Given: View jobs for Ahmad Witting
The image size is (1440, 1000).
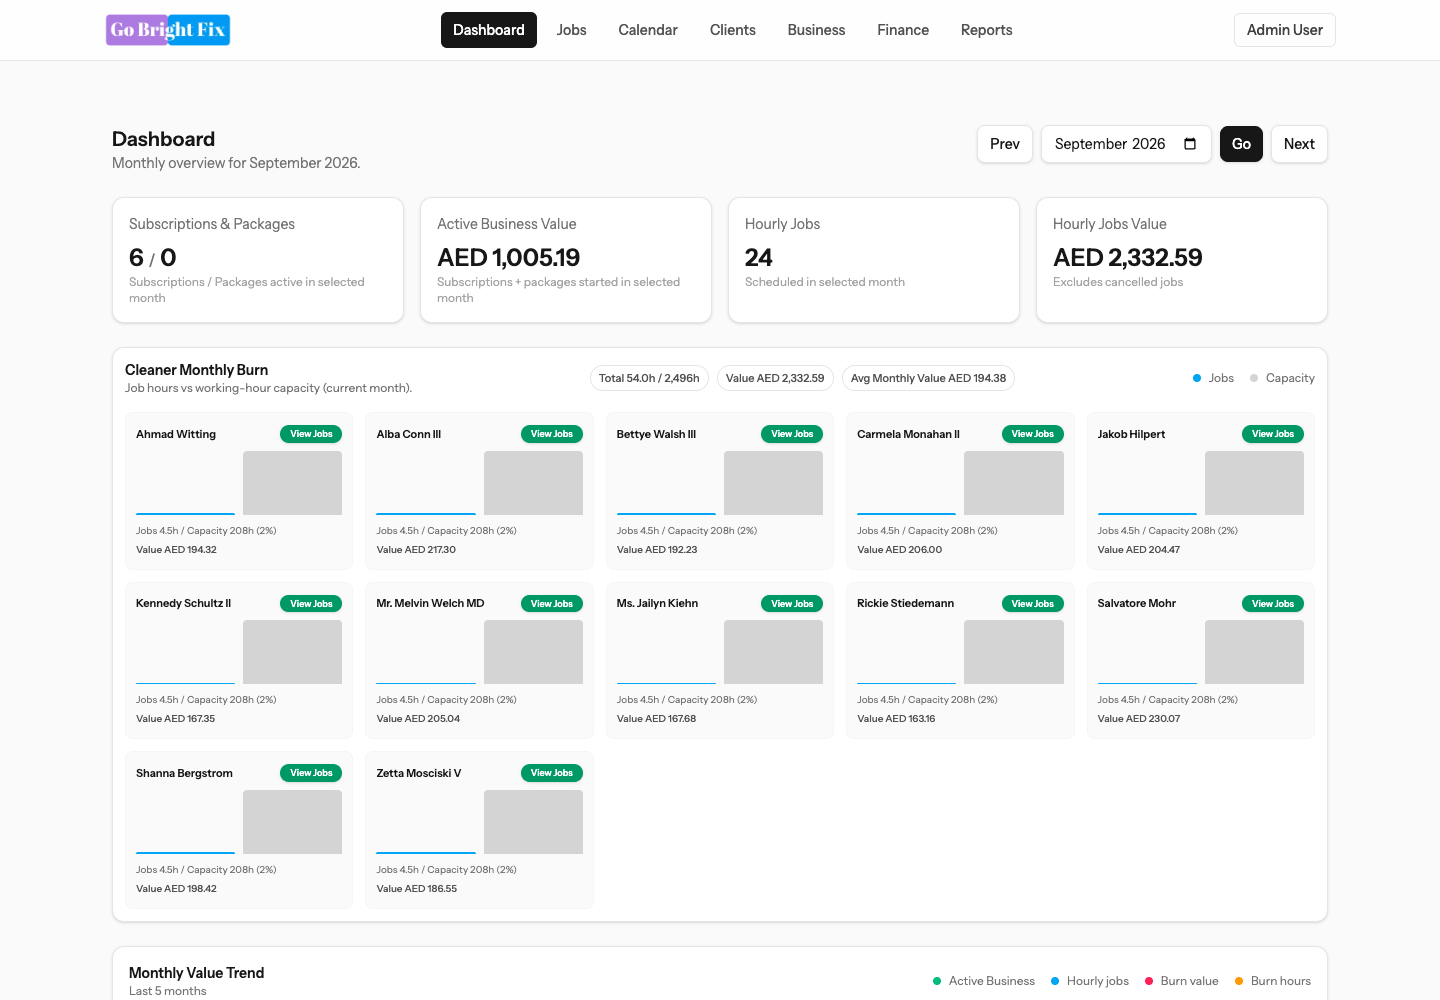Looking at the screenshot, I should tap(311, 434).
